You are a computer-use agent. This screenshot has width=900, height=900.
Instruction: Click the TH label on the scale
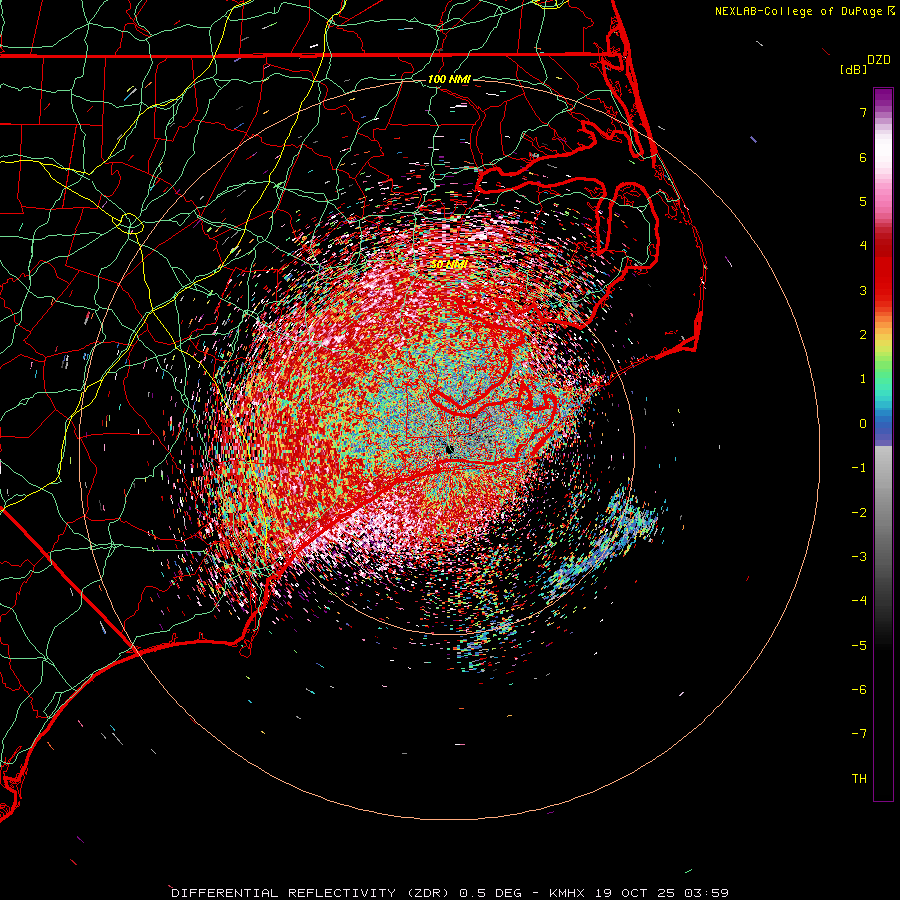point(859,779)
